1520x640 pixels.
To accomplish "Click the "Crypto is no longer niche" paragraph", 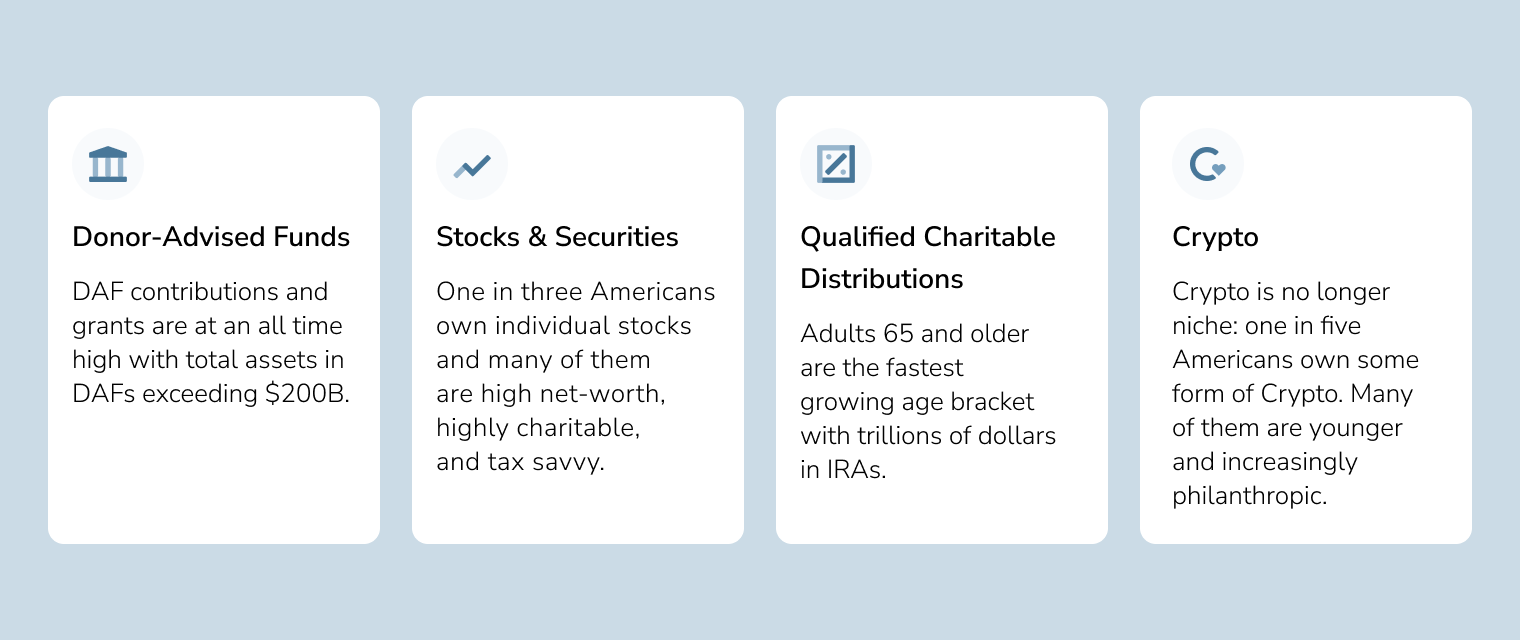I will [x=1295, y=394].
